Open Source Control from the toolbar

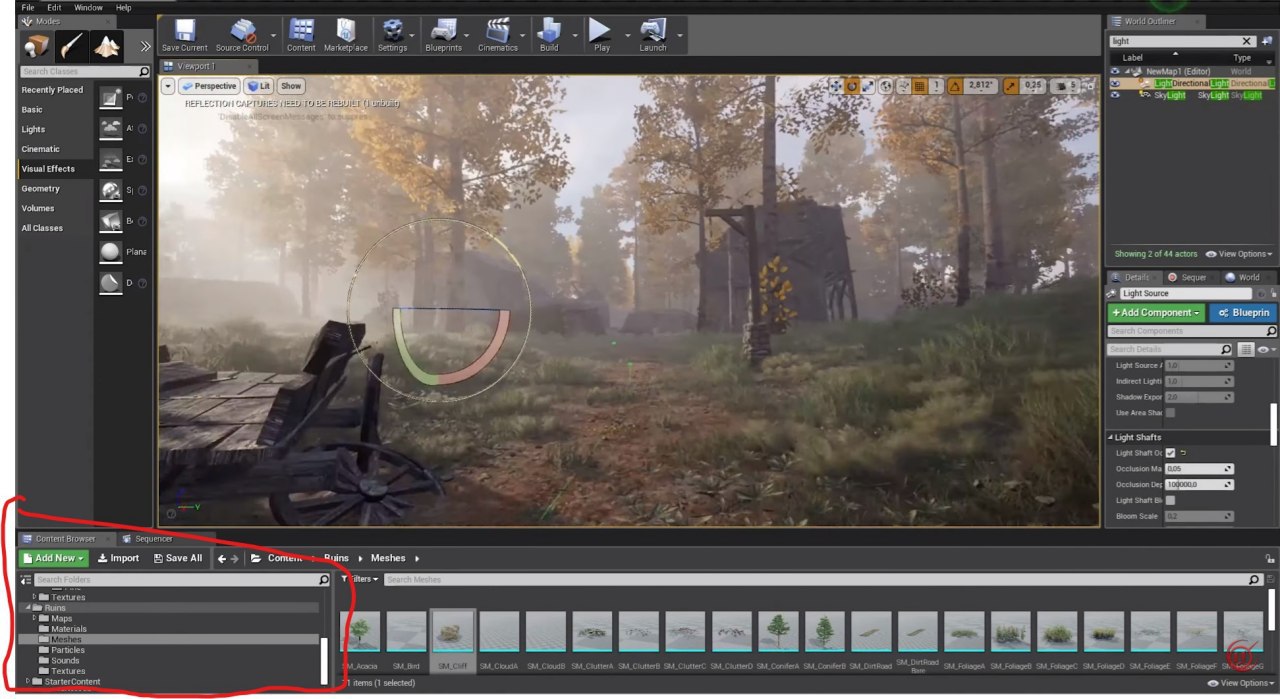[x=242, y=35]
